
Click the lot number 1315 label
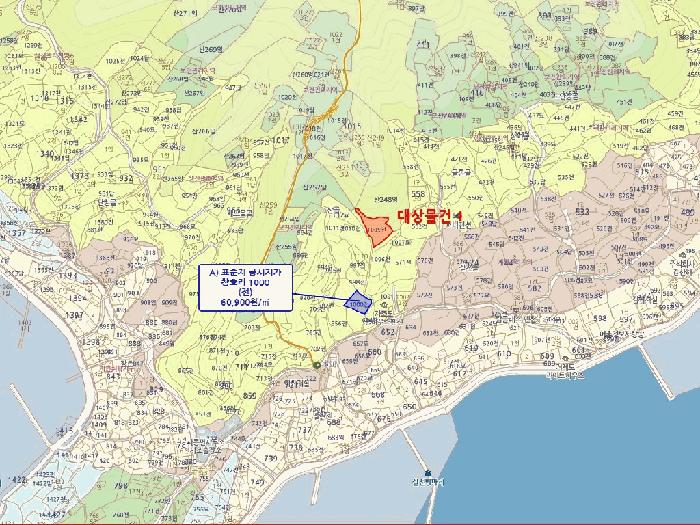(65, 101)
